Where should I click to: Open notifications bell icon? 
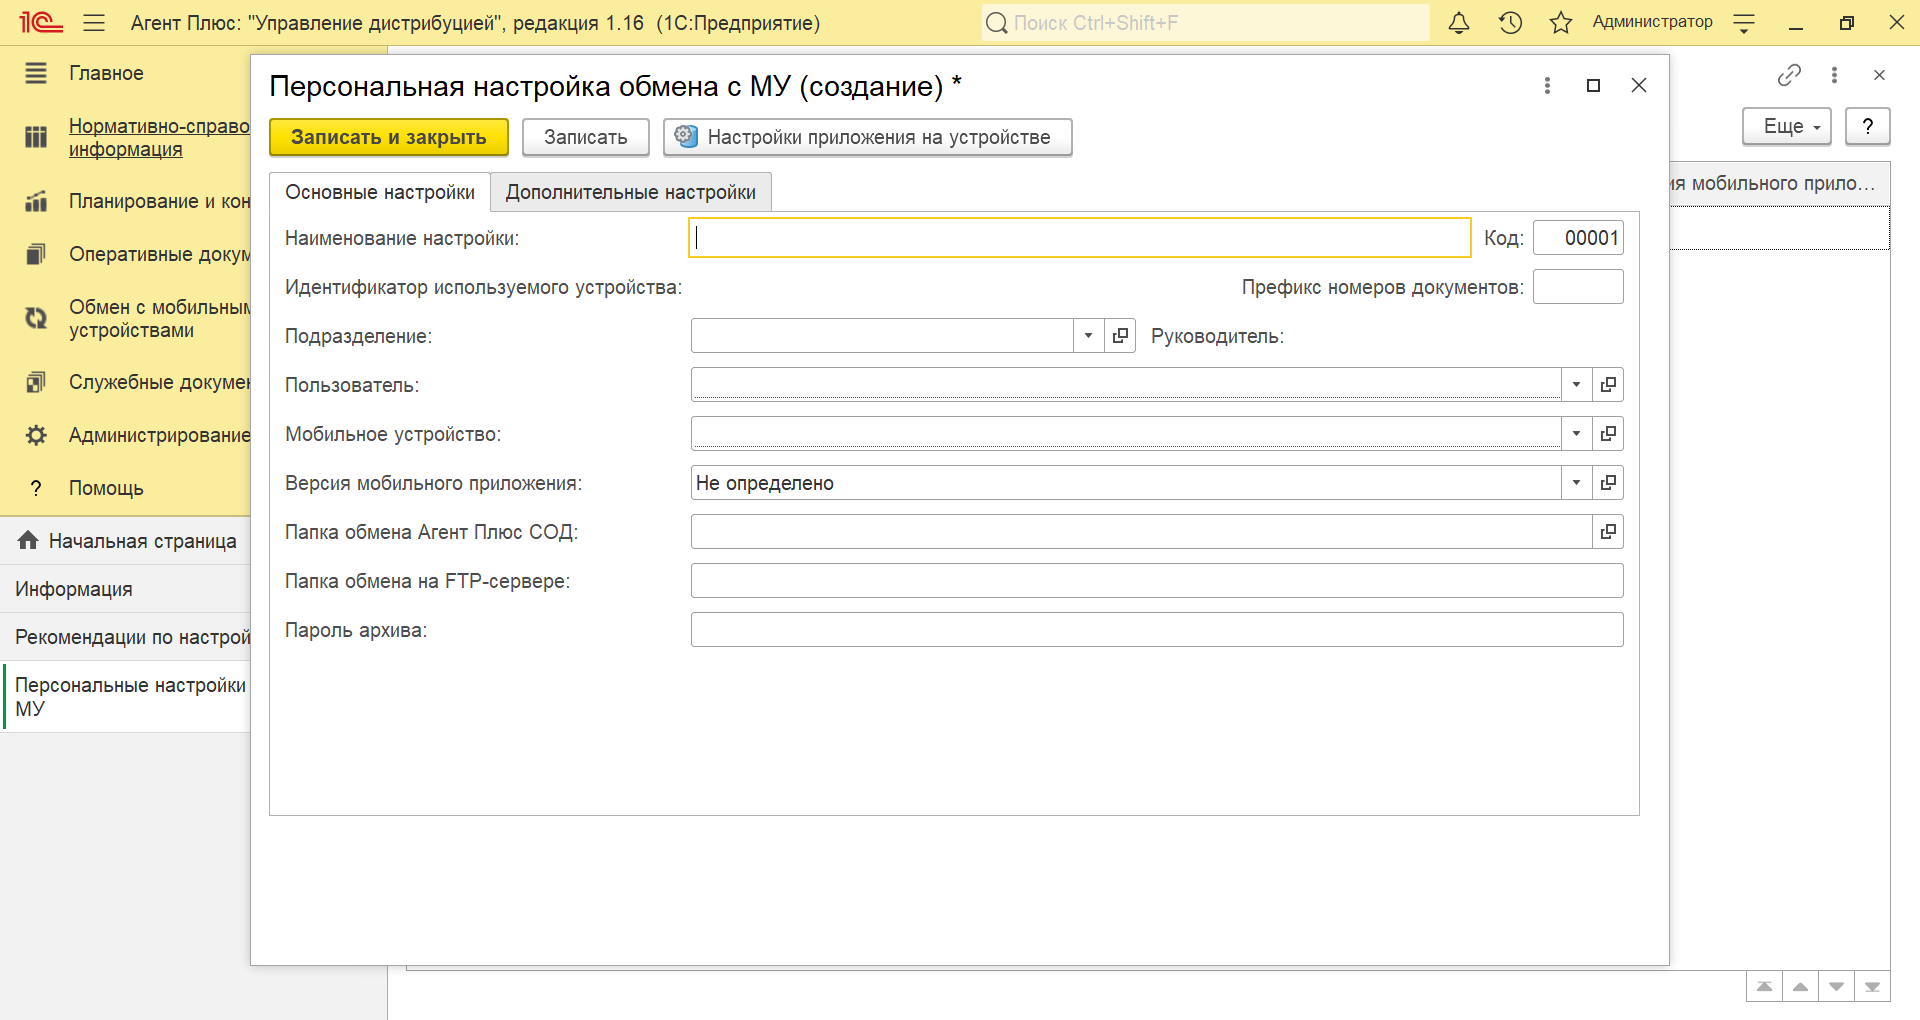1459,22
